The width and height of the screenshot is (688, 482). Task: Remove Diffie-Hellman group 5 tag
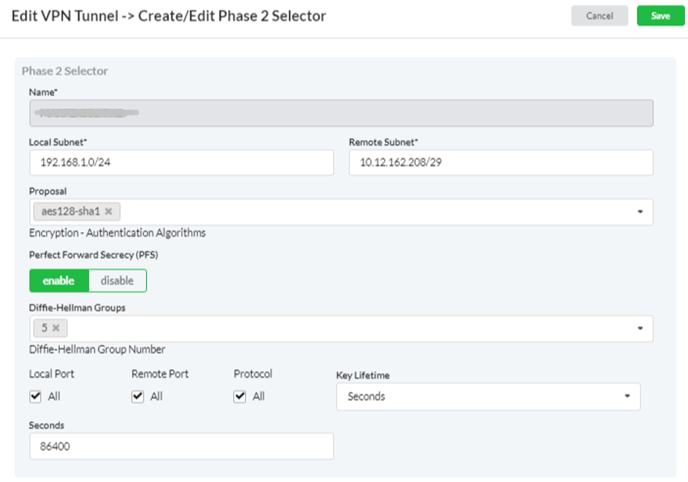[x=56, y=328]
